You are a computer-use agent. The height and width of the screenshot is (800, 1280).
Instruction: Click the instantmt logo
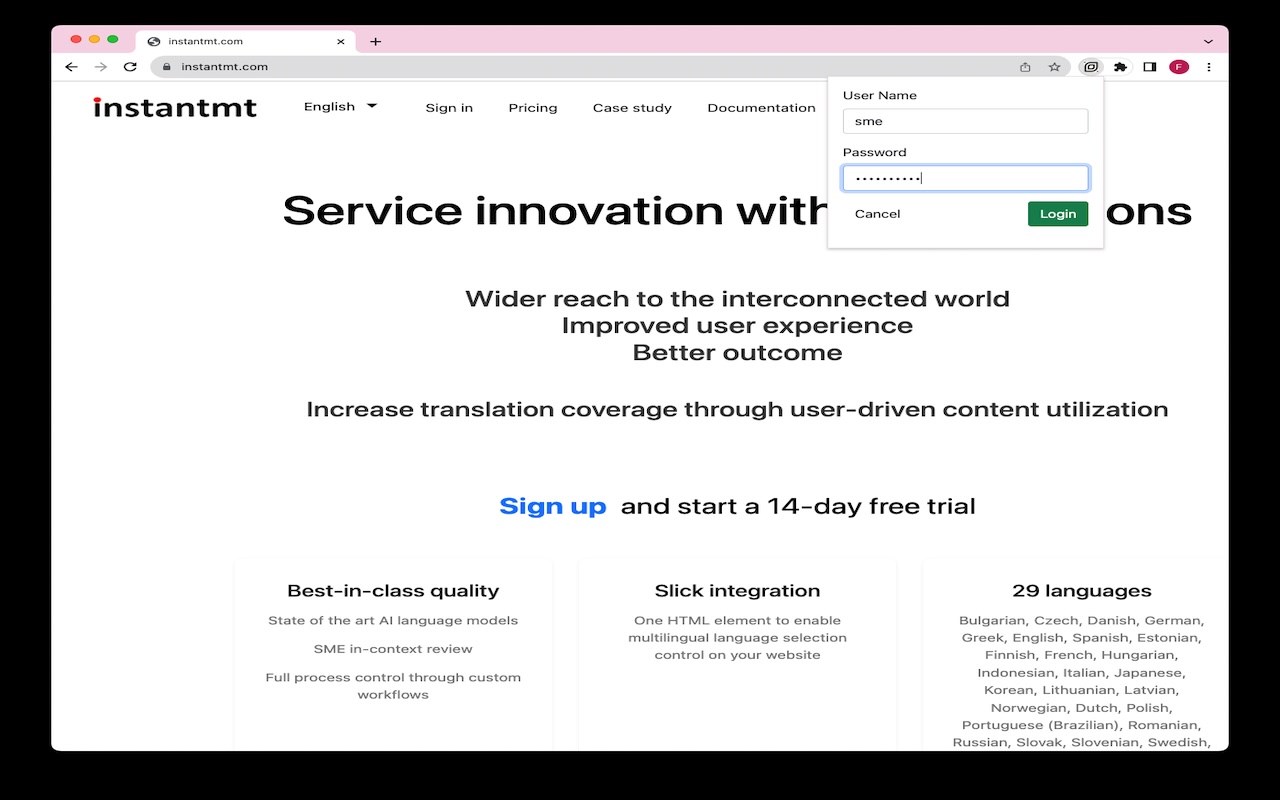[x=175, y=107]
